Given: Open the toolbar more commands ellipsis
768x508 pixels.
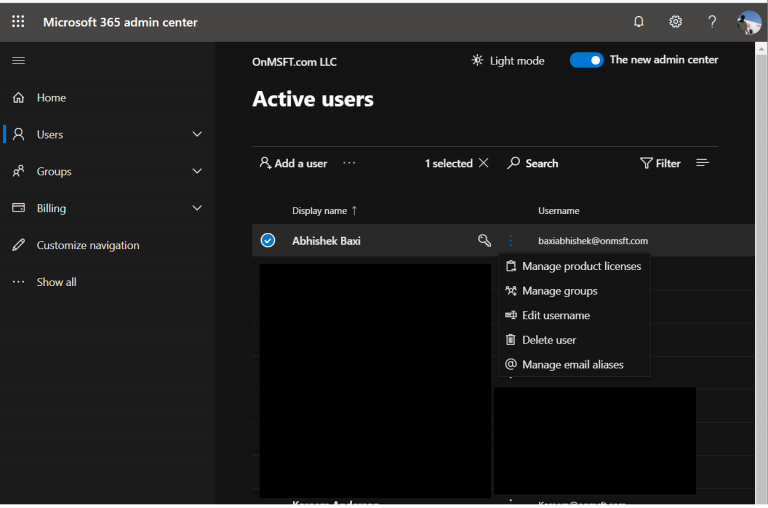Looking at the screenshot, I should click(349, 163).
